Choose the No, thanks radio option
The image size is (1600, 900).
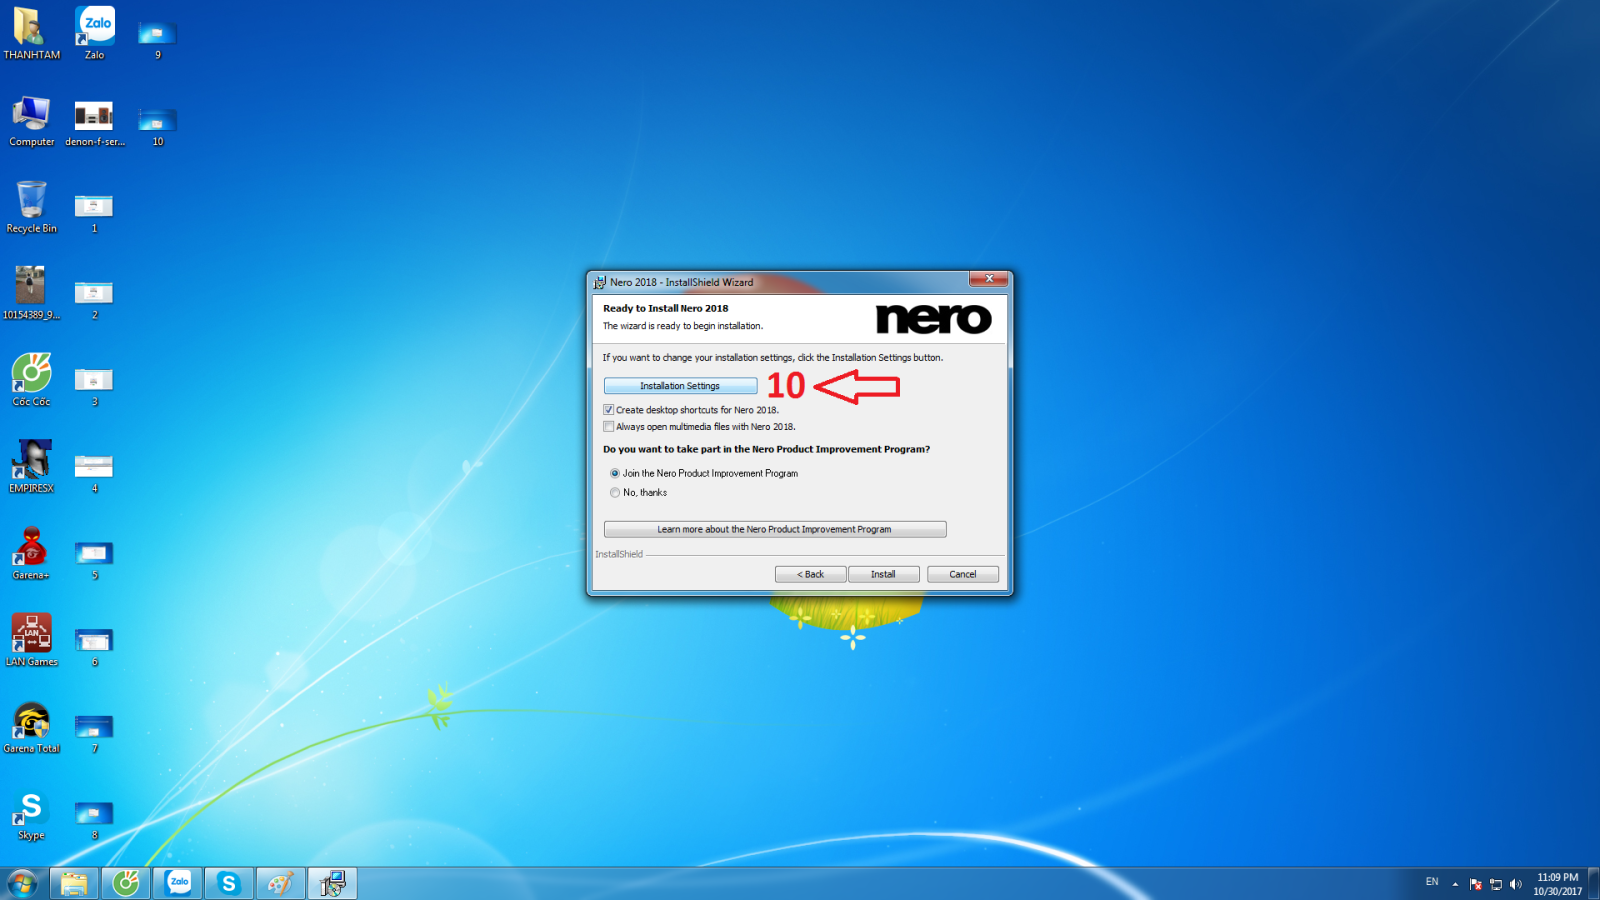point(615,493)
